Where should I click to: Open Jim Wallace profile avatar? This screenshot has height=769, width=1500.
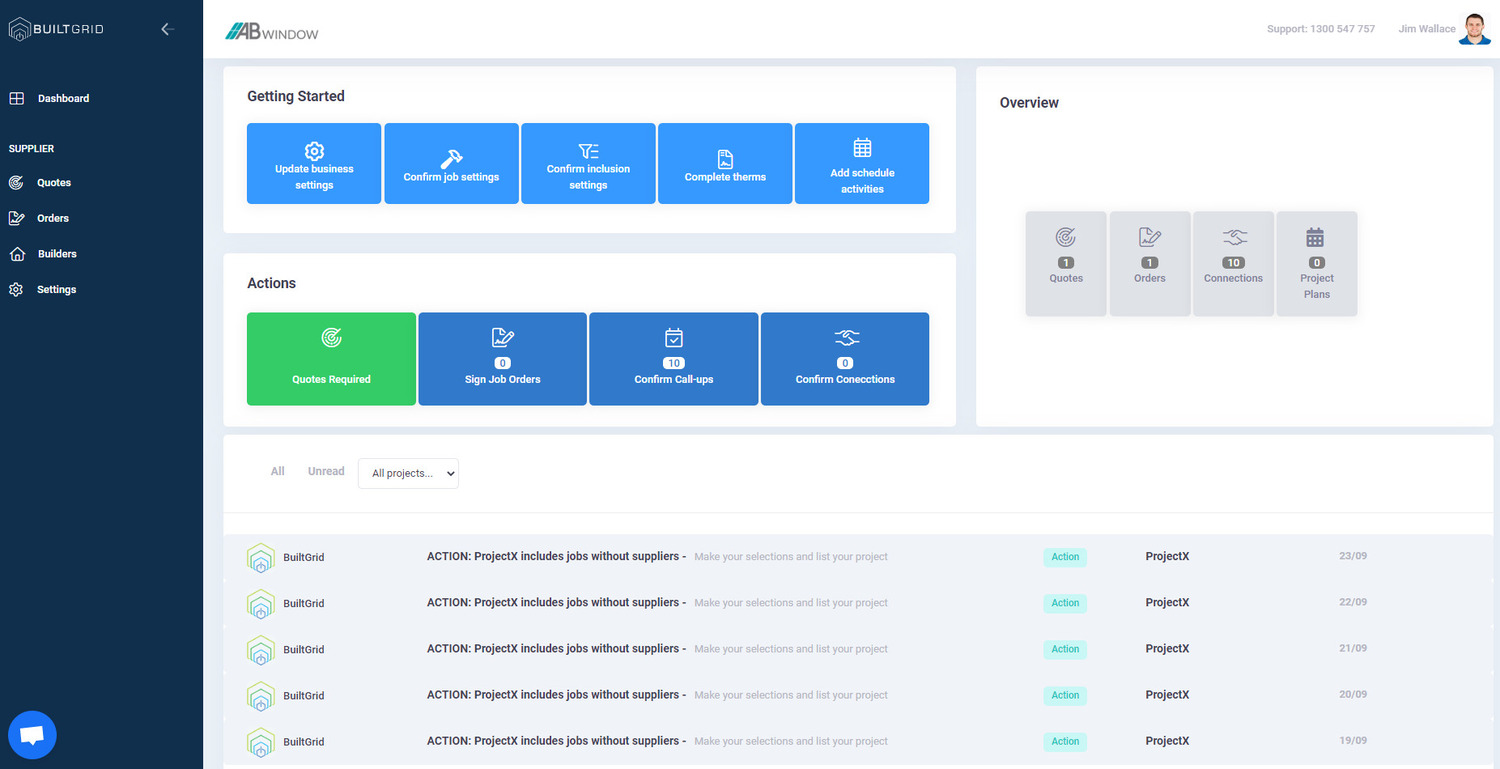pyautogui.click(x=1474, y=29)
